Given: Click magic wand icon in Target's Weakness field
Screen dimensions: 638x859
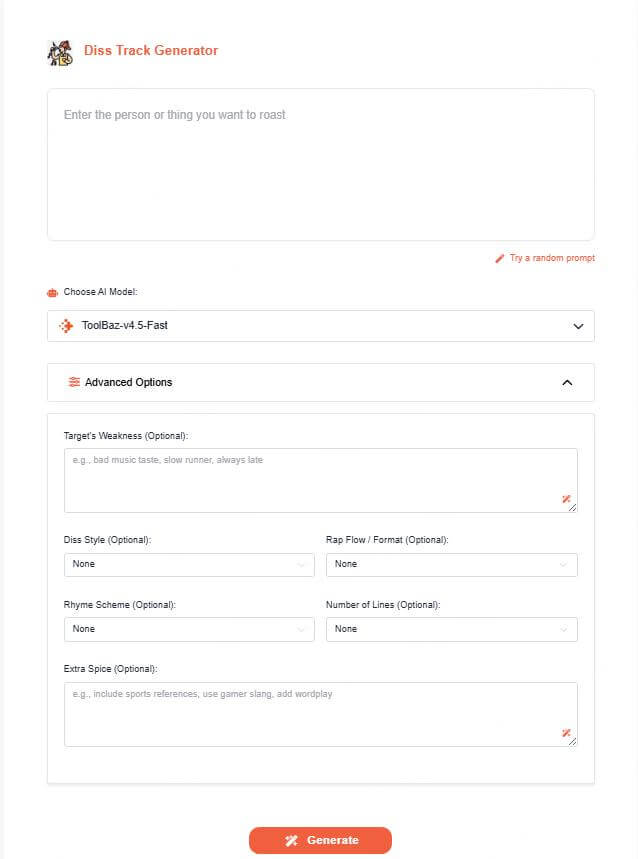Looking at the screenshot, I should 566,499.
